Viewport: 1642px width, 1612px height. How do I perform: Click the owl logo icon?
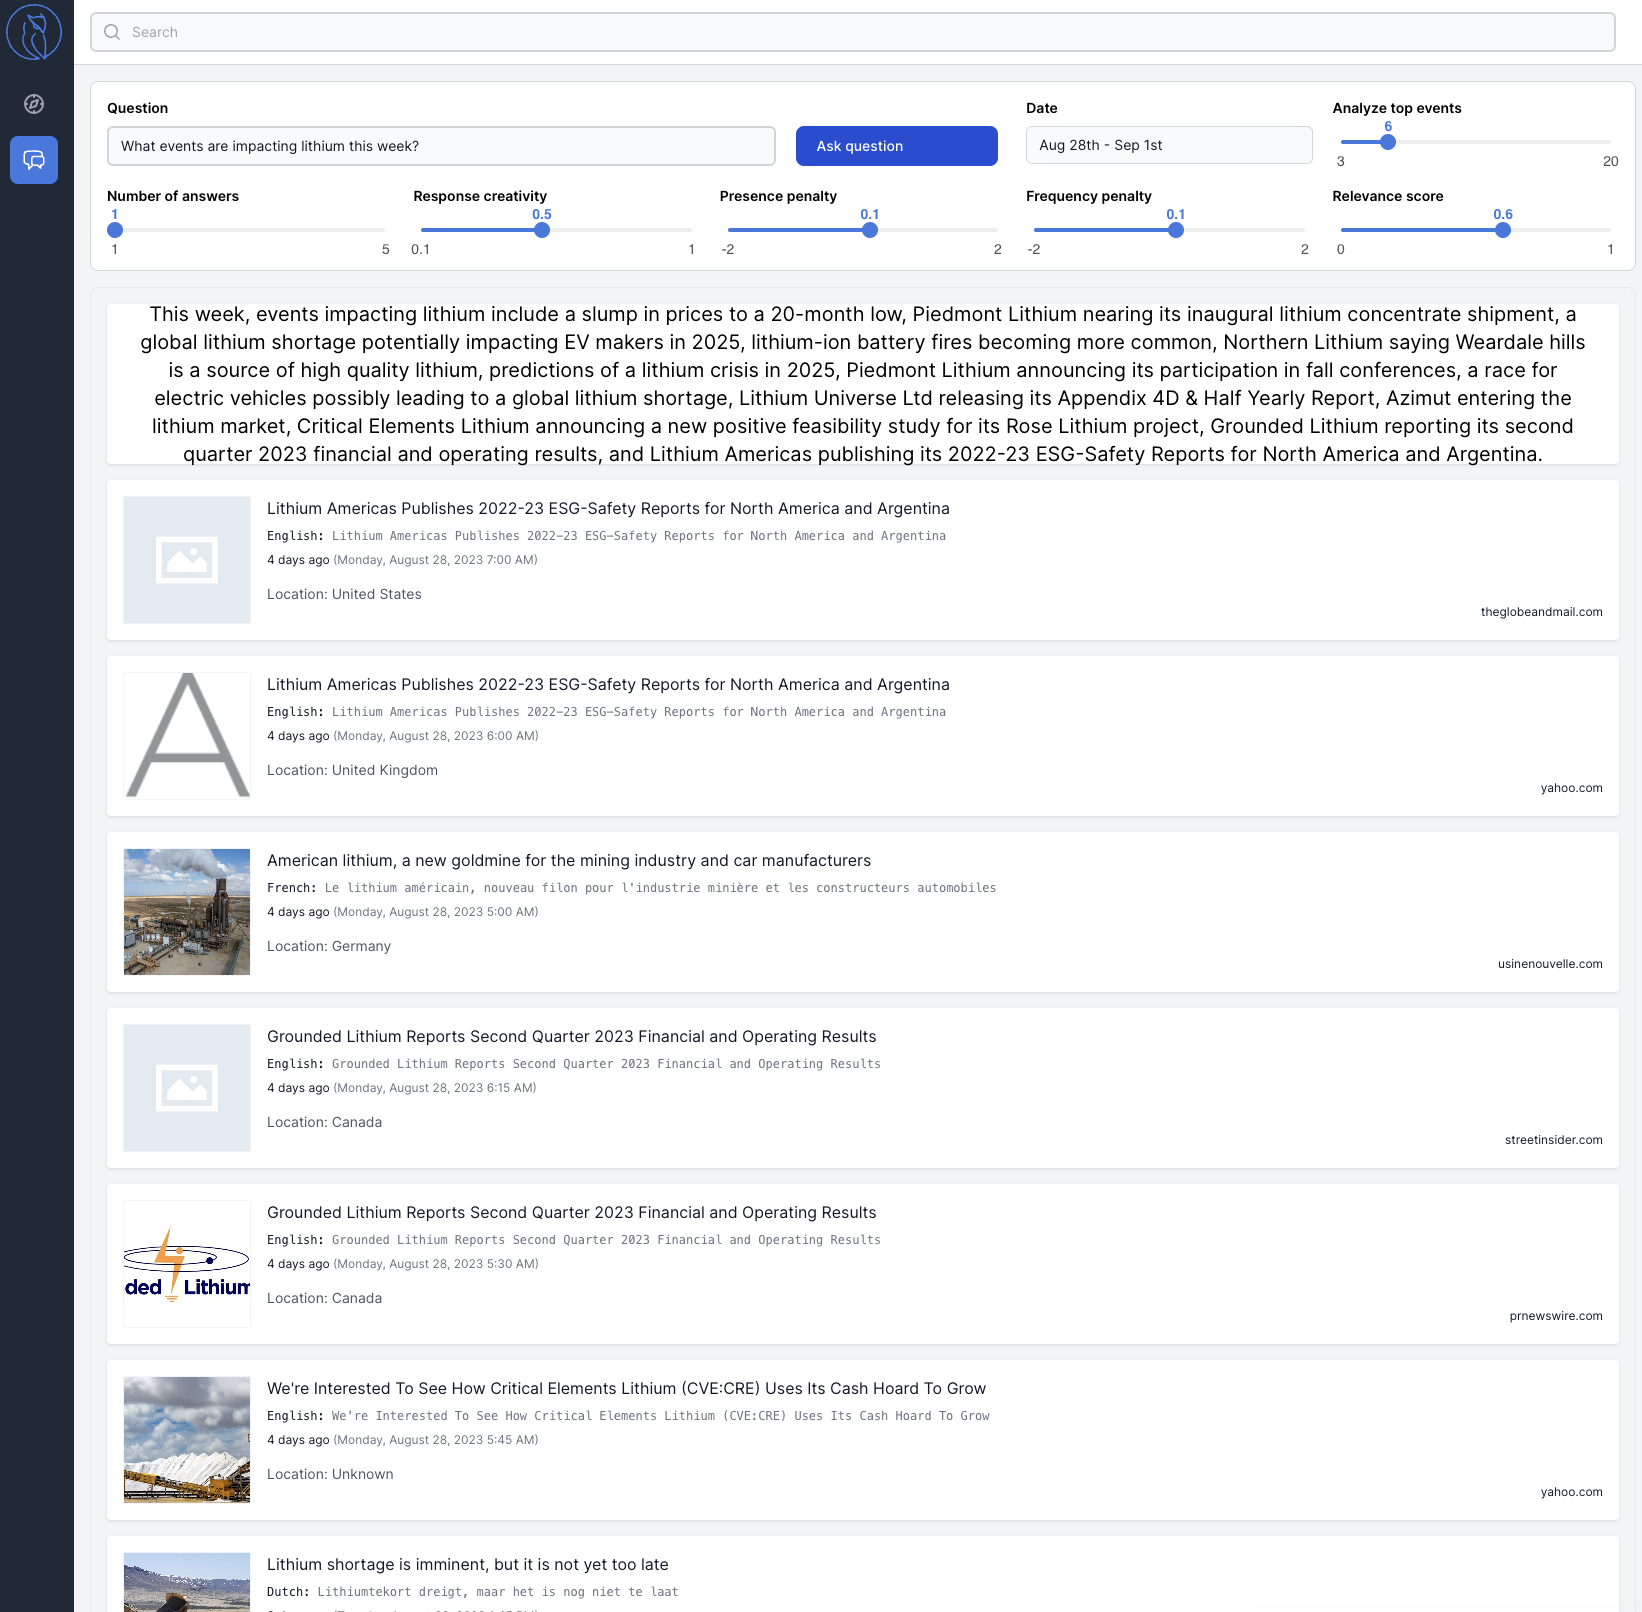tap(34, 32)
